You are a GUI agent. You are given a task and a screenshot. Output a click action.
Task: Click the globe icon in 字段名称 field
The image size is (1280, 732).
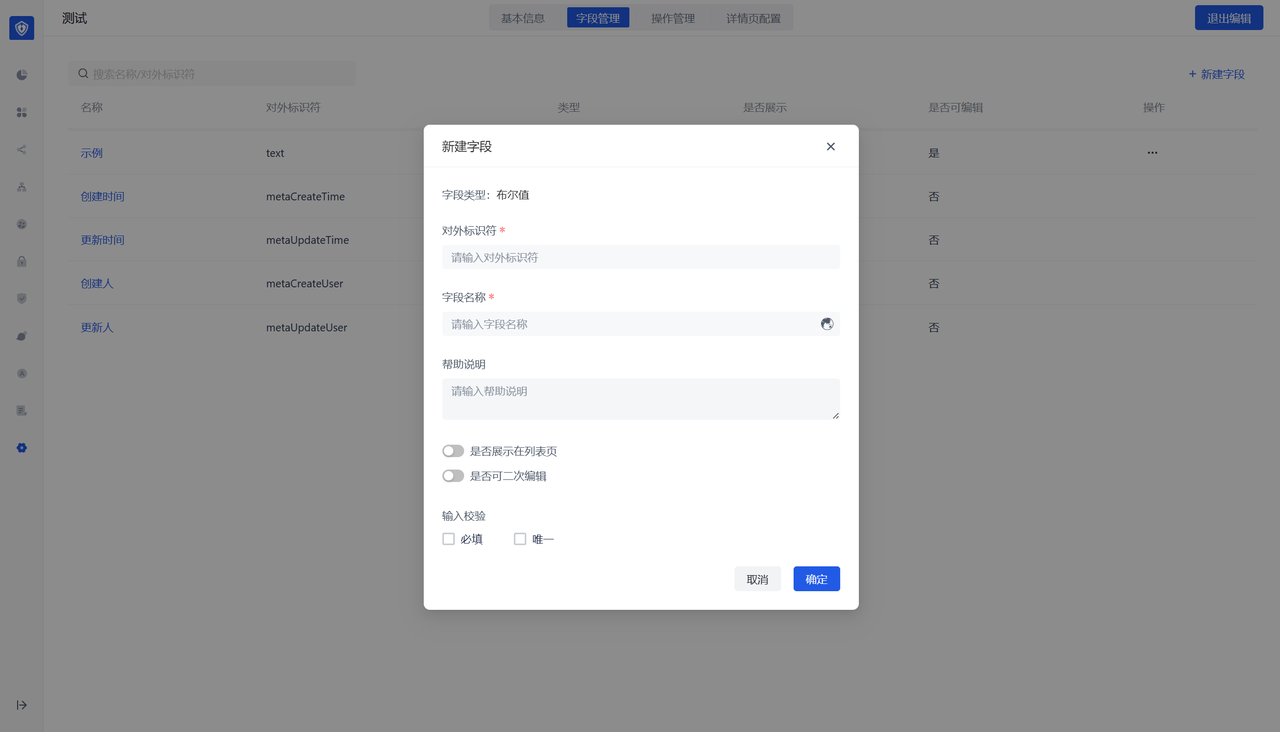[x=827, y=324]
